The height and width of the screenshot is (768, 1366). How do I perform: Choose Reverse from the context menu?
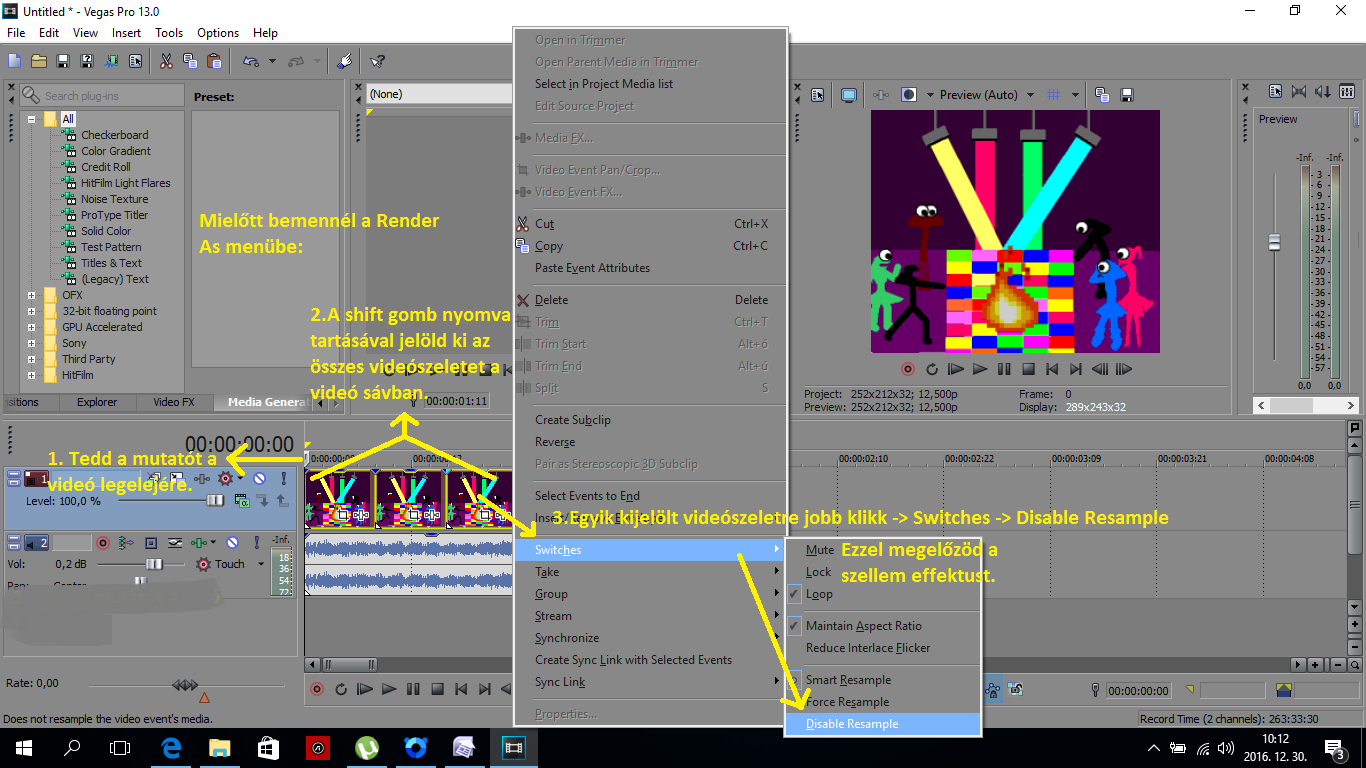point(650,442)
